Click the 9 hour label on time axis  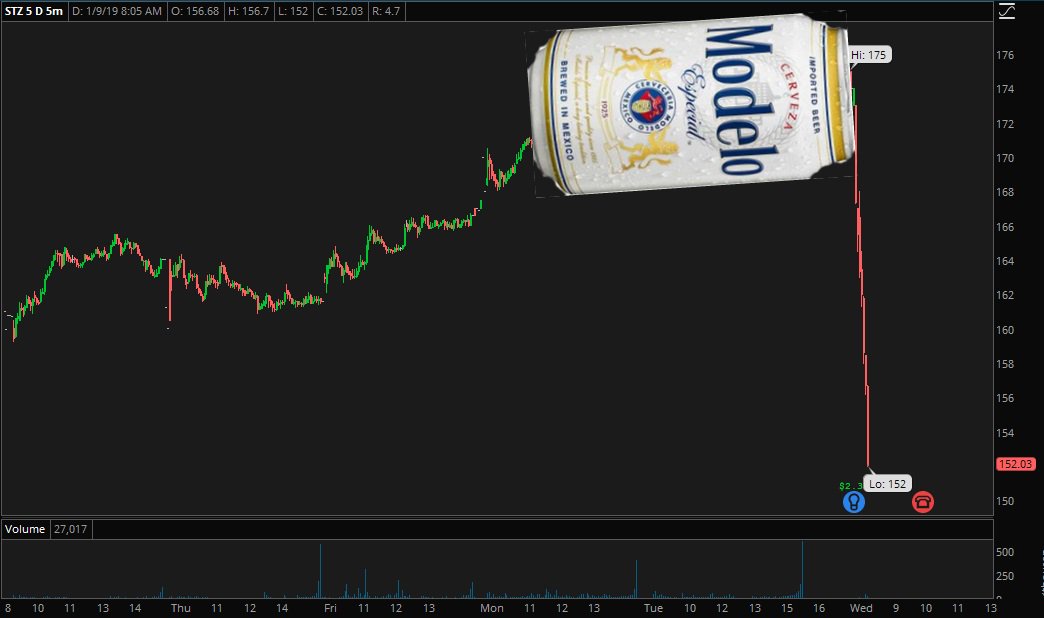pyautogui.click(x=896, y=608)
